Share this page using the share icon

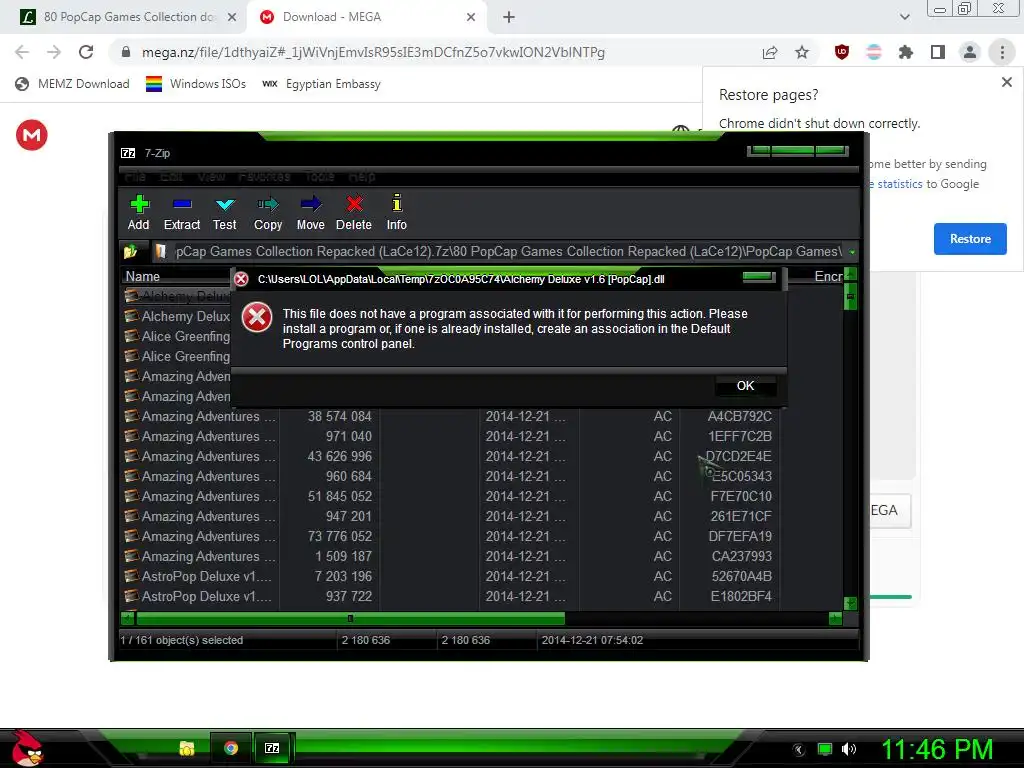point(770,52)
